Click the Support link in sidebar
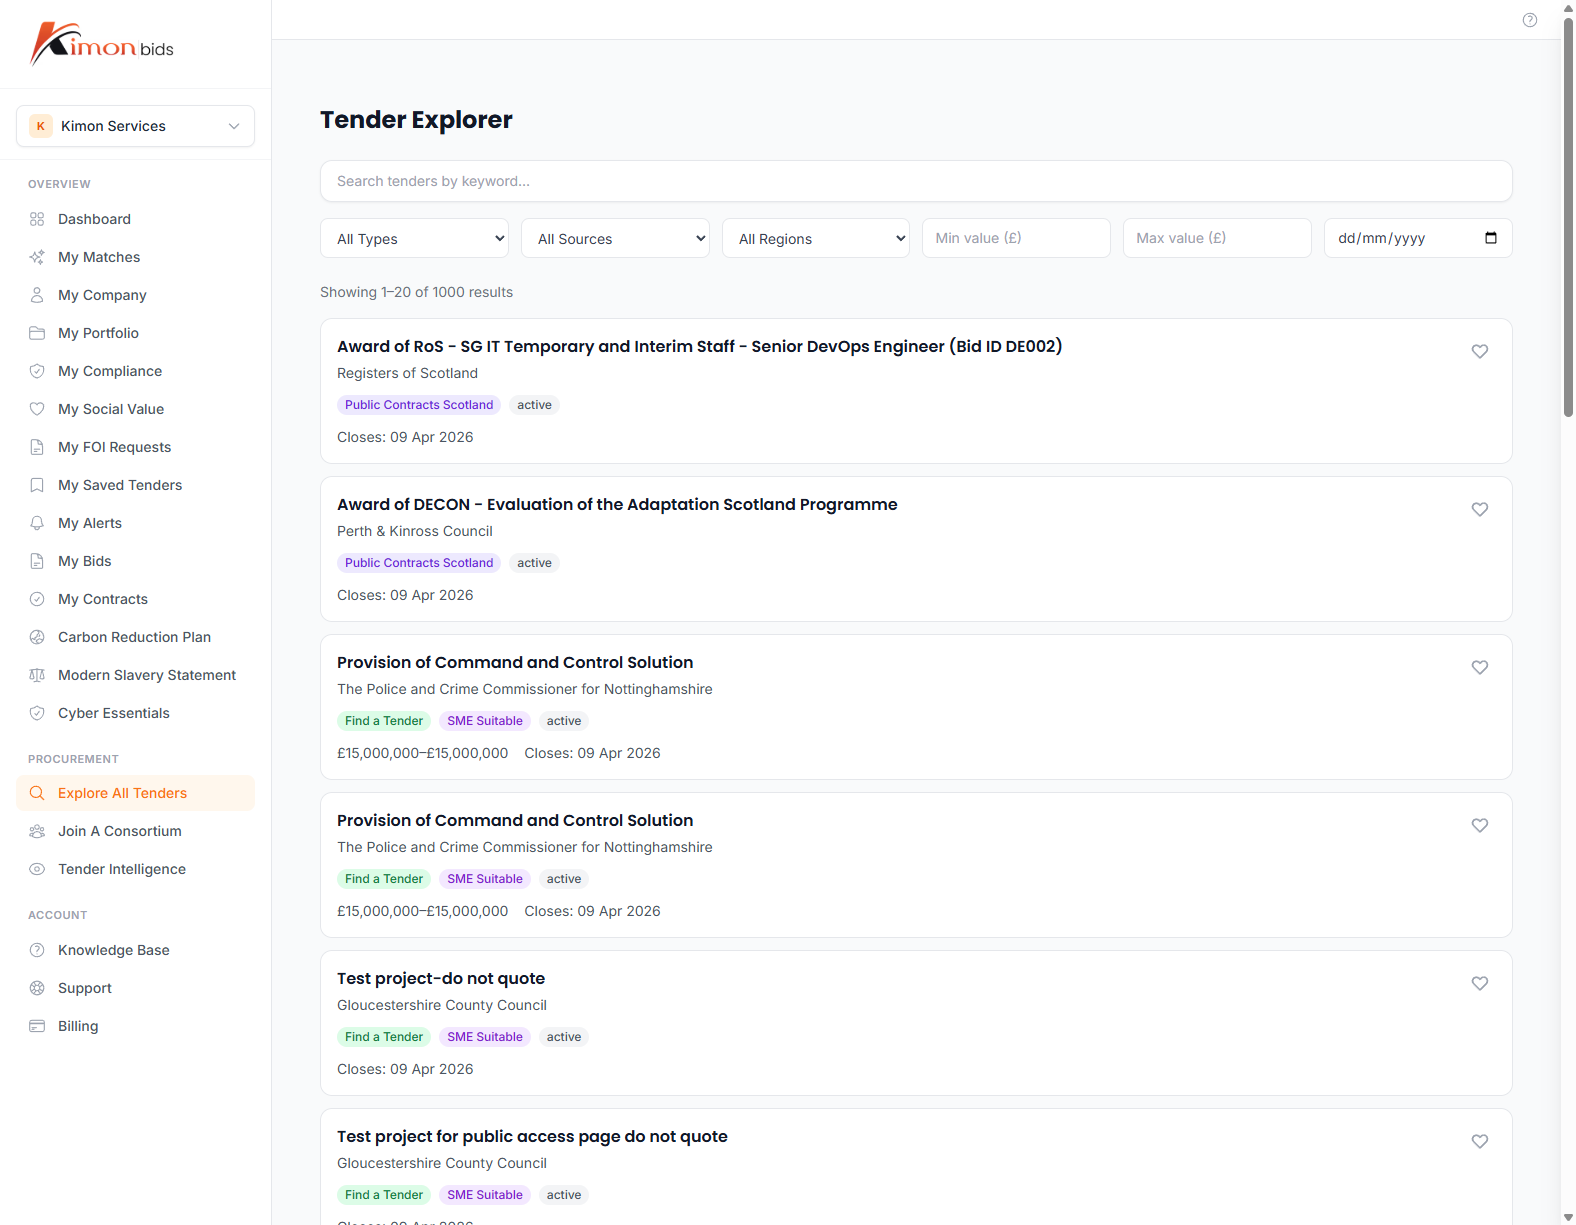Image resolution: width=1576 pixels, height=1225 pixels. [136, 988]
